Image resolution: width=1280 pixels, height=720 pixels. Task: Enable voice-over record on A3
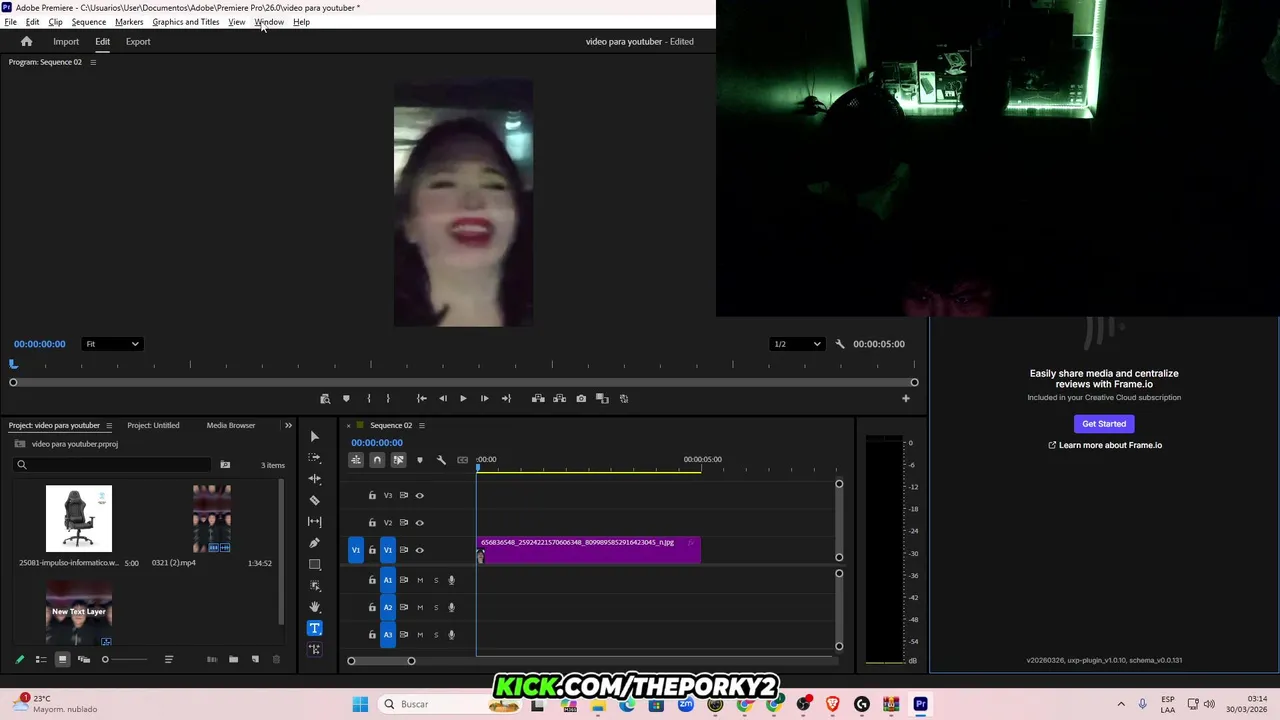(x=451, y=634)
